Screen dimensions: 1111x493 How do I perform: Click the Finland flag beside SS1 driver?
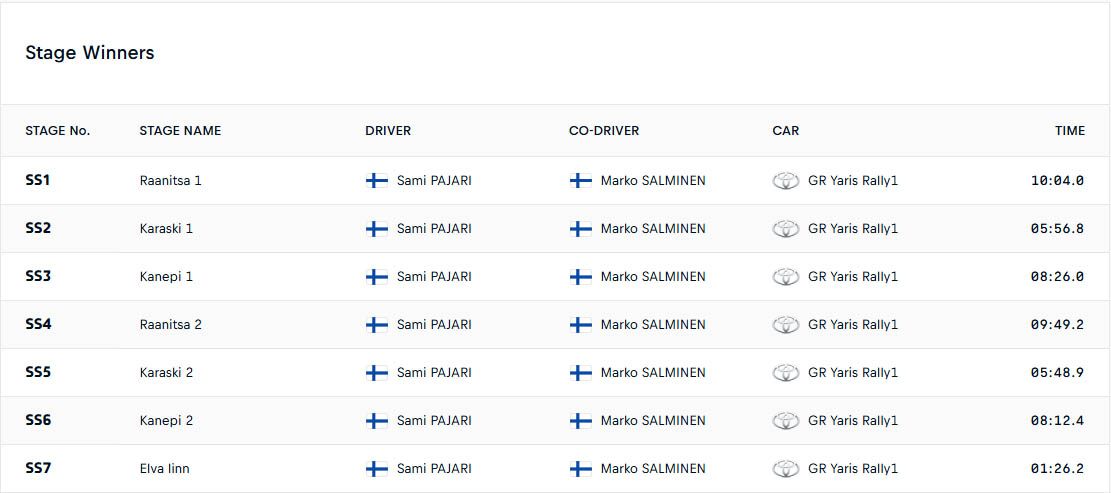pos(377,181)
